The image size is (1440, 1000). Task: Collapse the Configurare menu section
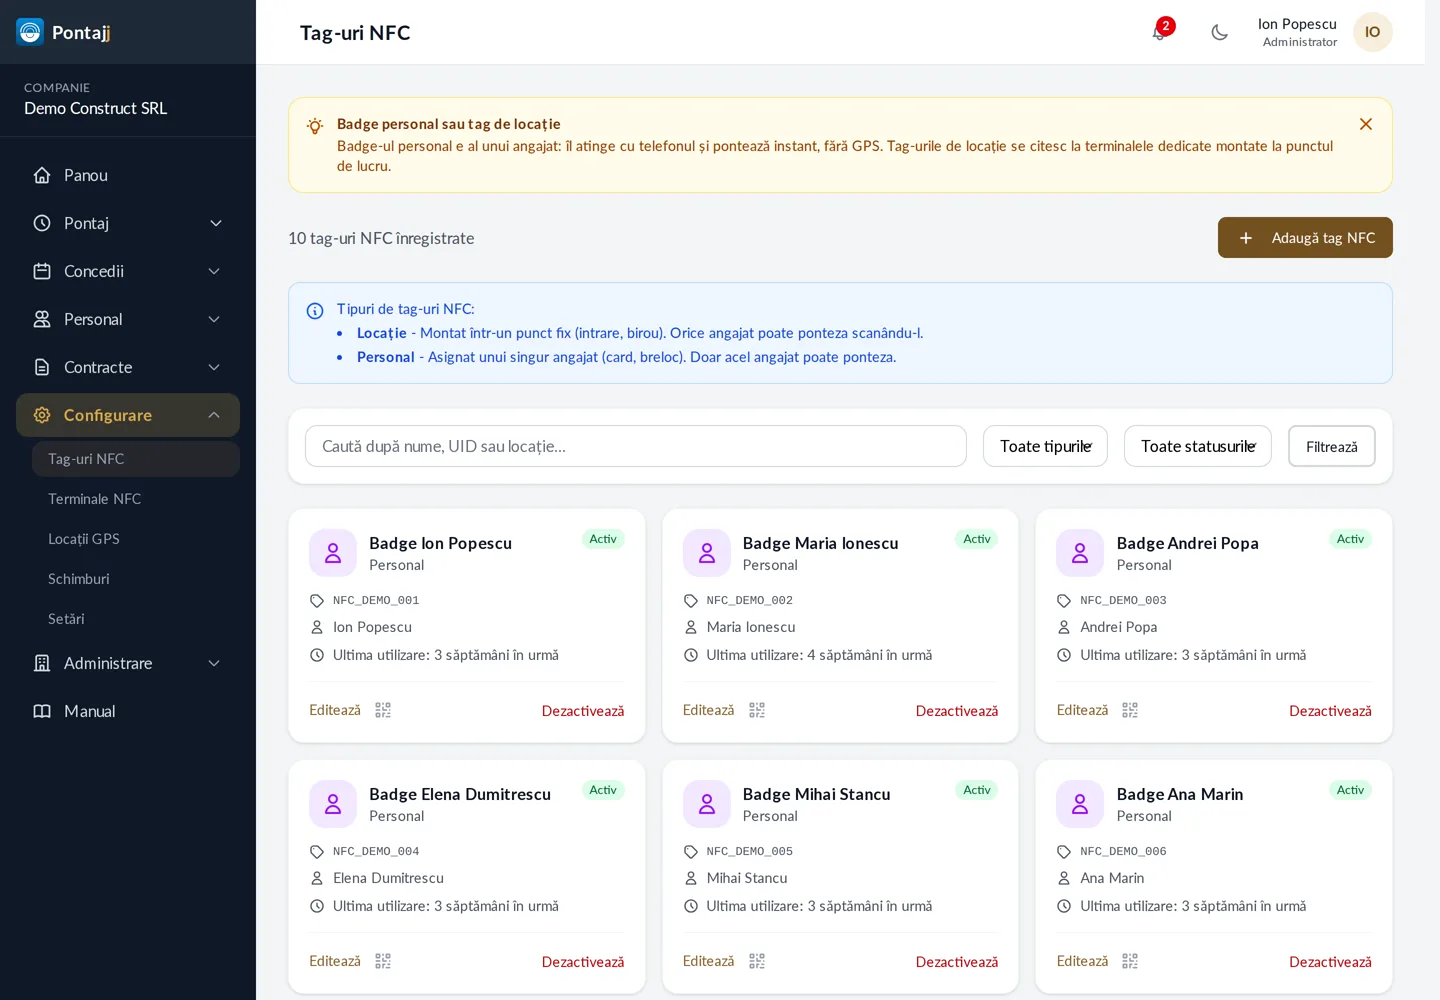(x=128, y=415)
